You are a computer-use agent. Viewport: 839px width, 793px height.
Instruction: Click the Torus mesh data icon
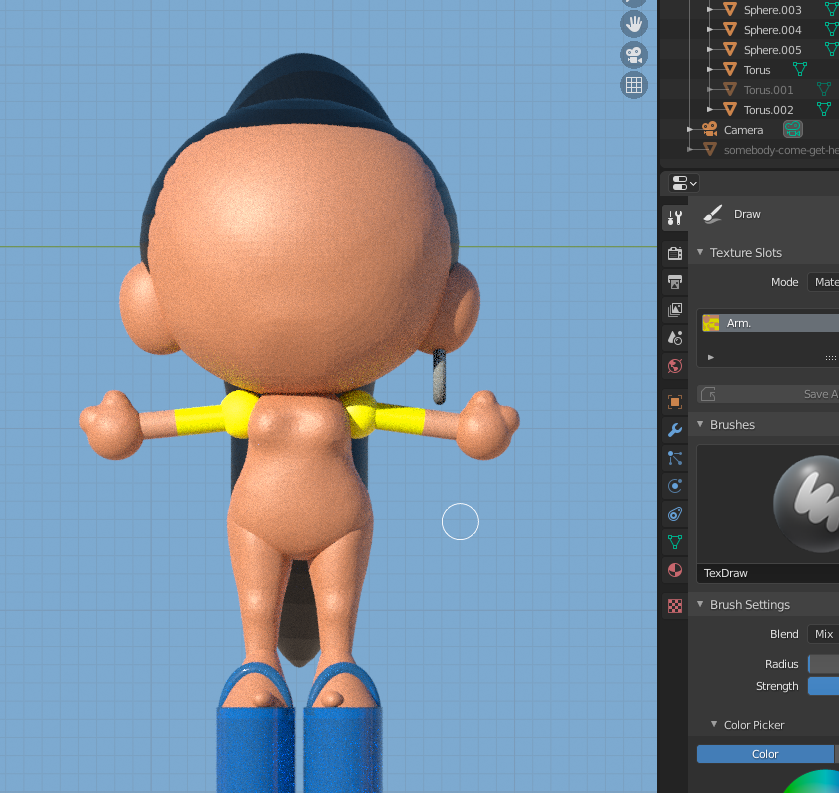click(800, 69)
